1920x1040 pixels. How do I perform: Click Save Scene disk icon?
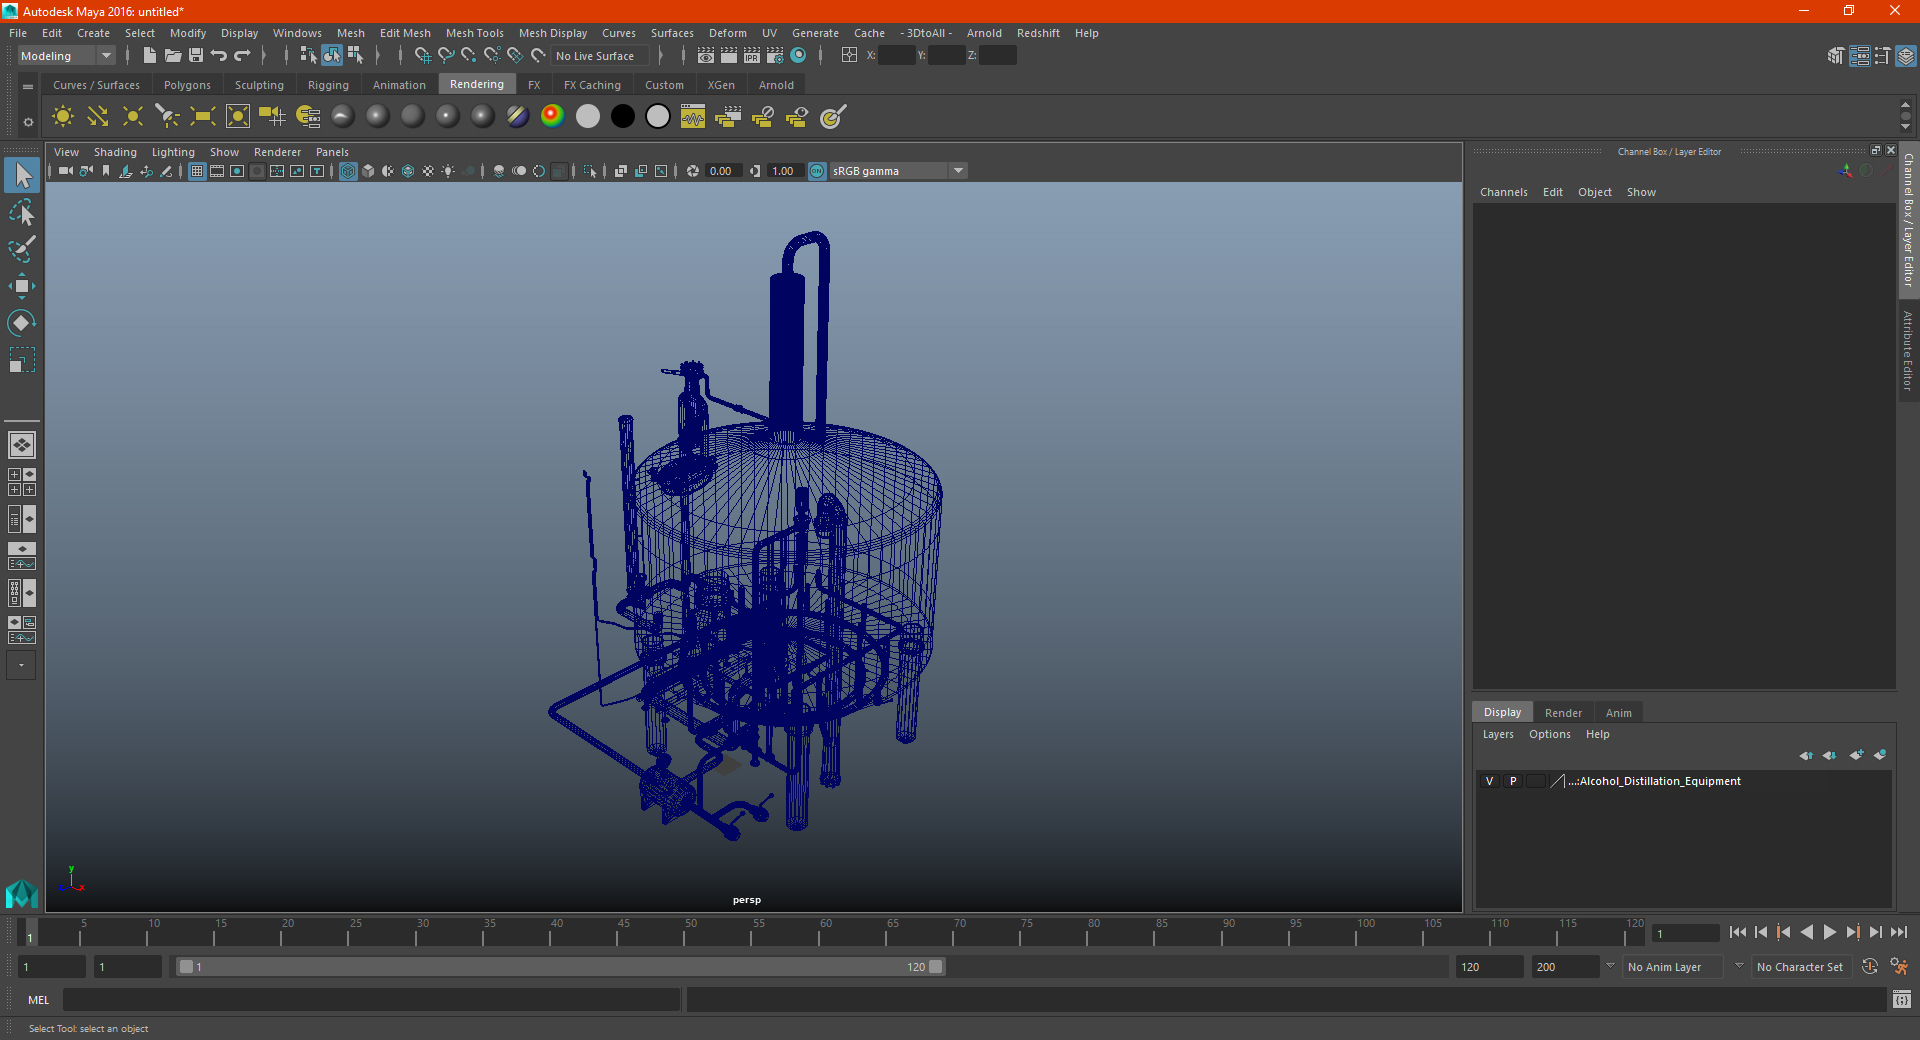click(x=196, y=56)
